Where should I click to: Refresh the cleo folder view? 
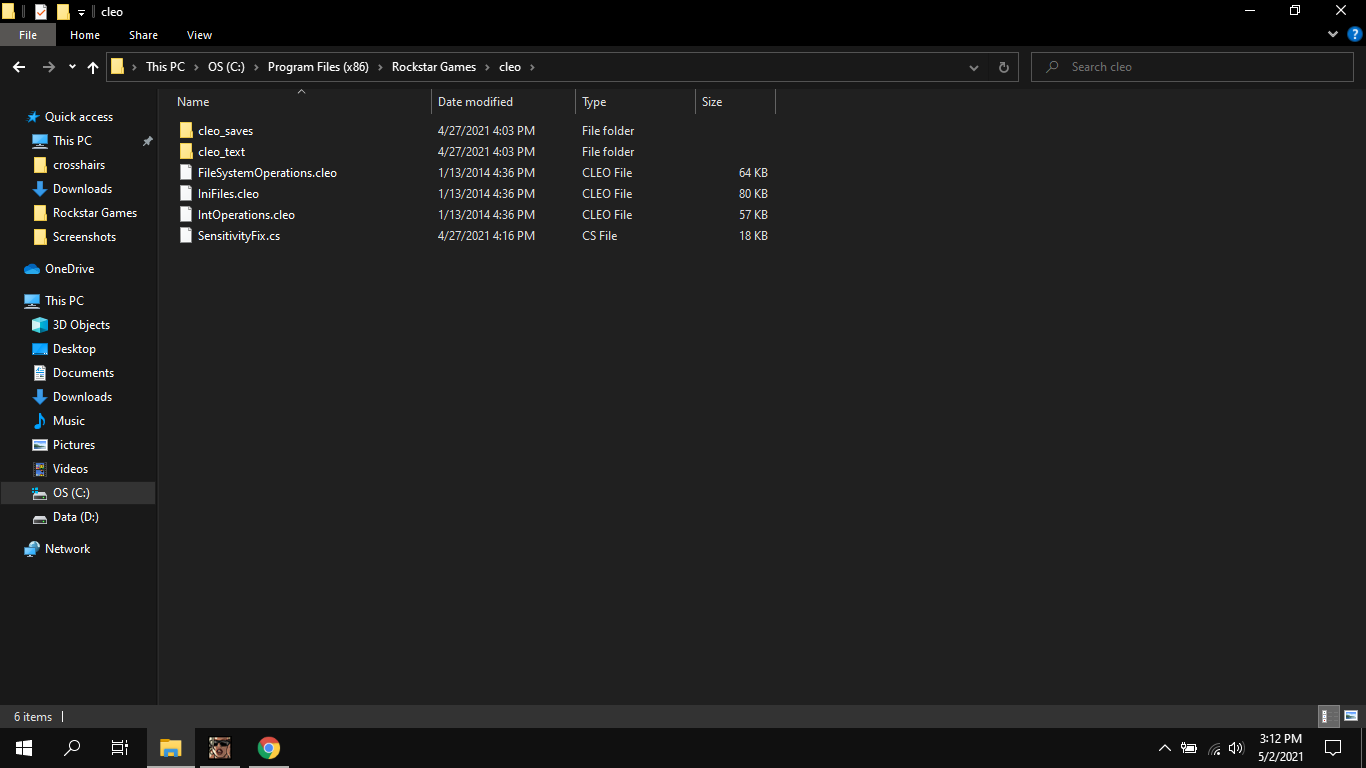(x=1003, y=67)
